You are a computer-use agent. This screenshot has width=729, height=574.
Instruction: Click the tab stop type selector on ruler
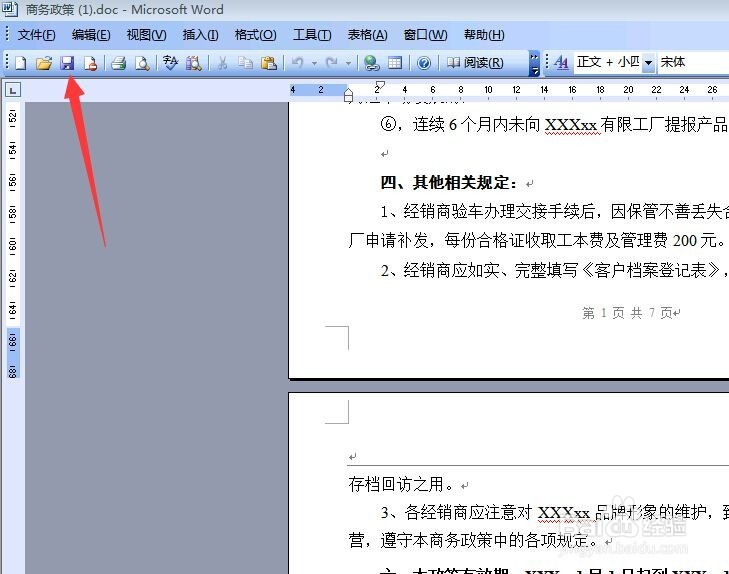point(13,90)
